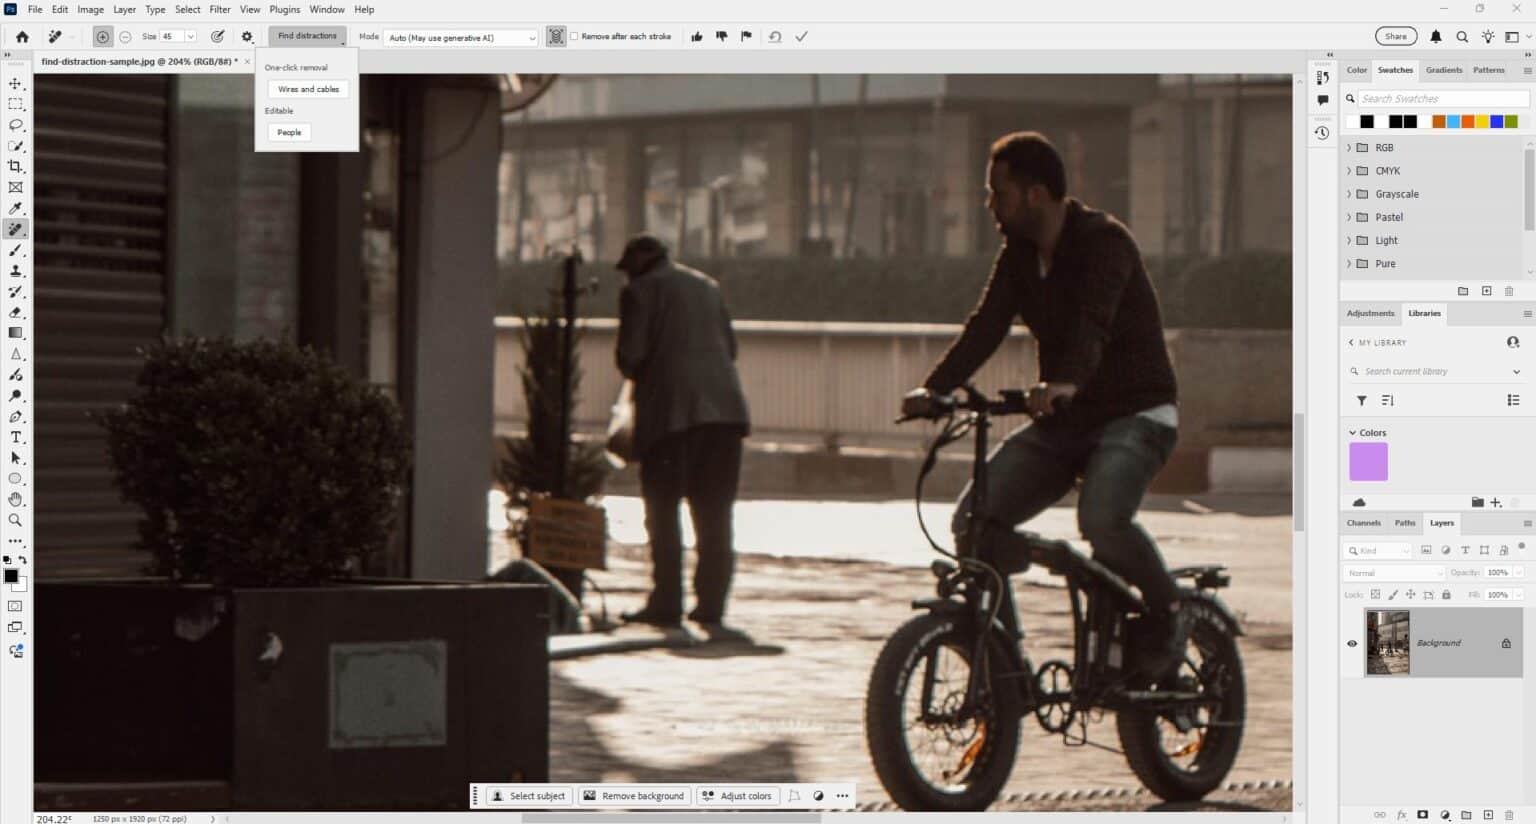Enable Remove after each stroke checkbox
Viewport: 1536px width, 824px height.
(x=574, y=37)
